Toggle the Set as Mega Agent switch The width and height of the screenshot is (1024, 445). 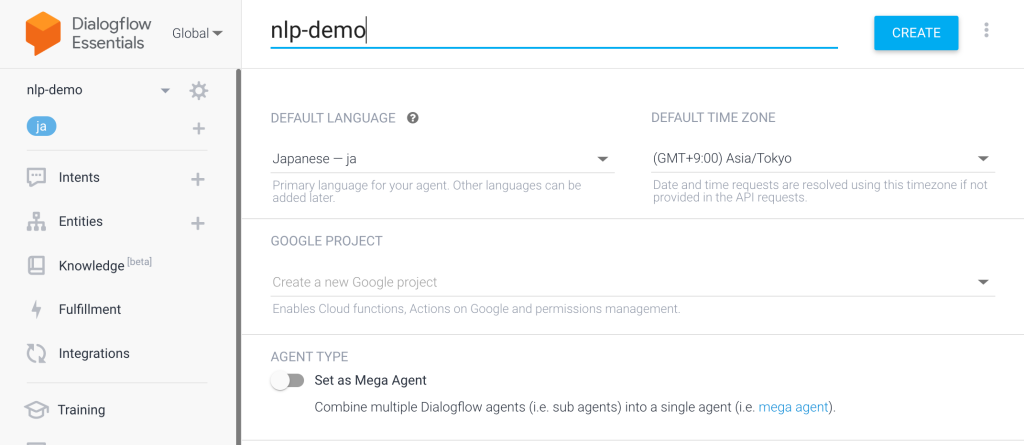tap(287, 380)
